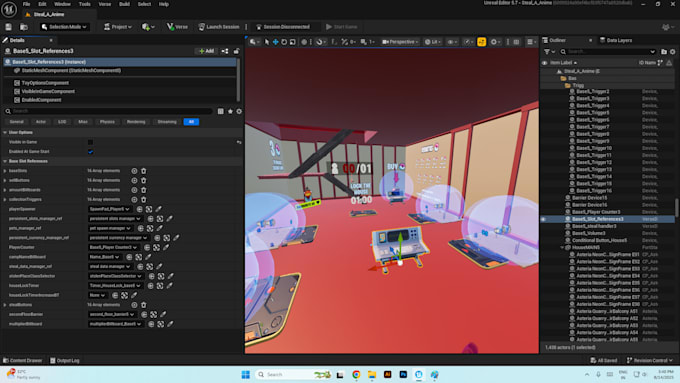Open Content Drawer at bottom
Image resolution: width=680 pixels, height=383 pixels.
click(x=23, y=360)
